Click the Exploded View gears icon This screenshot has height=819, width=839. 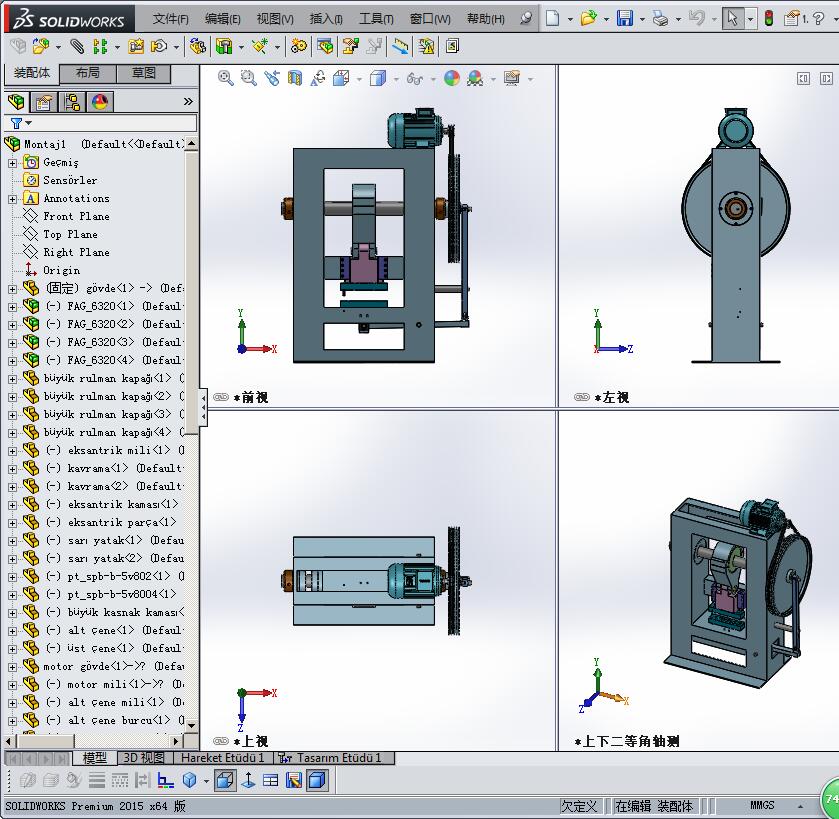299,47
